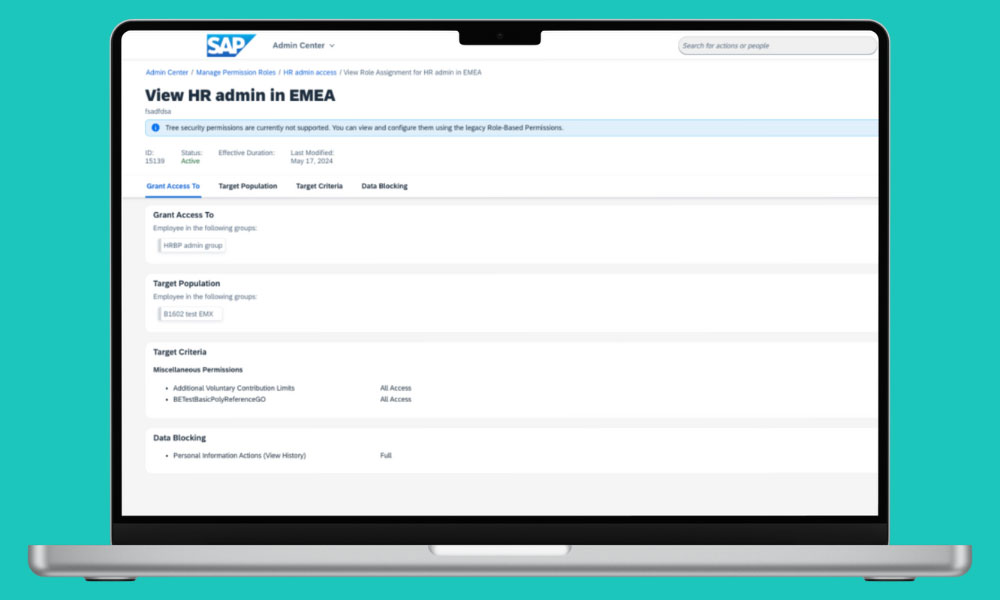Switch to the Target Criteria tab
This screenshot has height=600, width=1000.
[x=319, y=186]
